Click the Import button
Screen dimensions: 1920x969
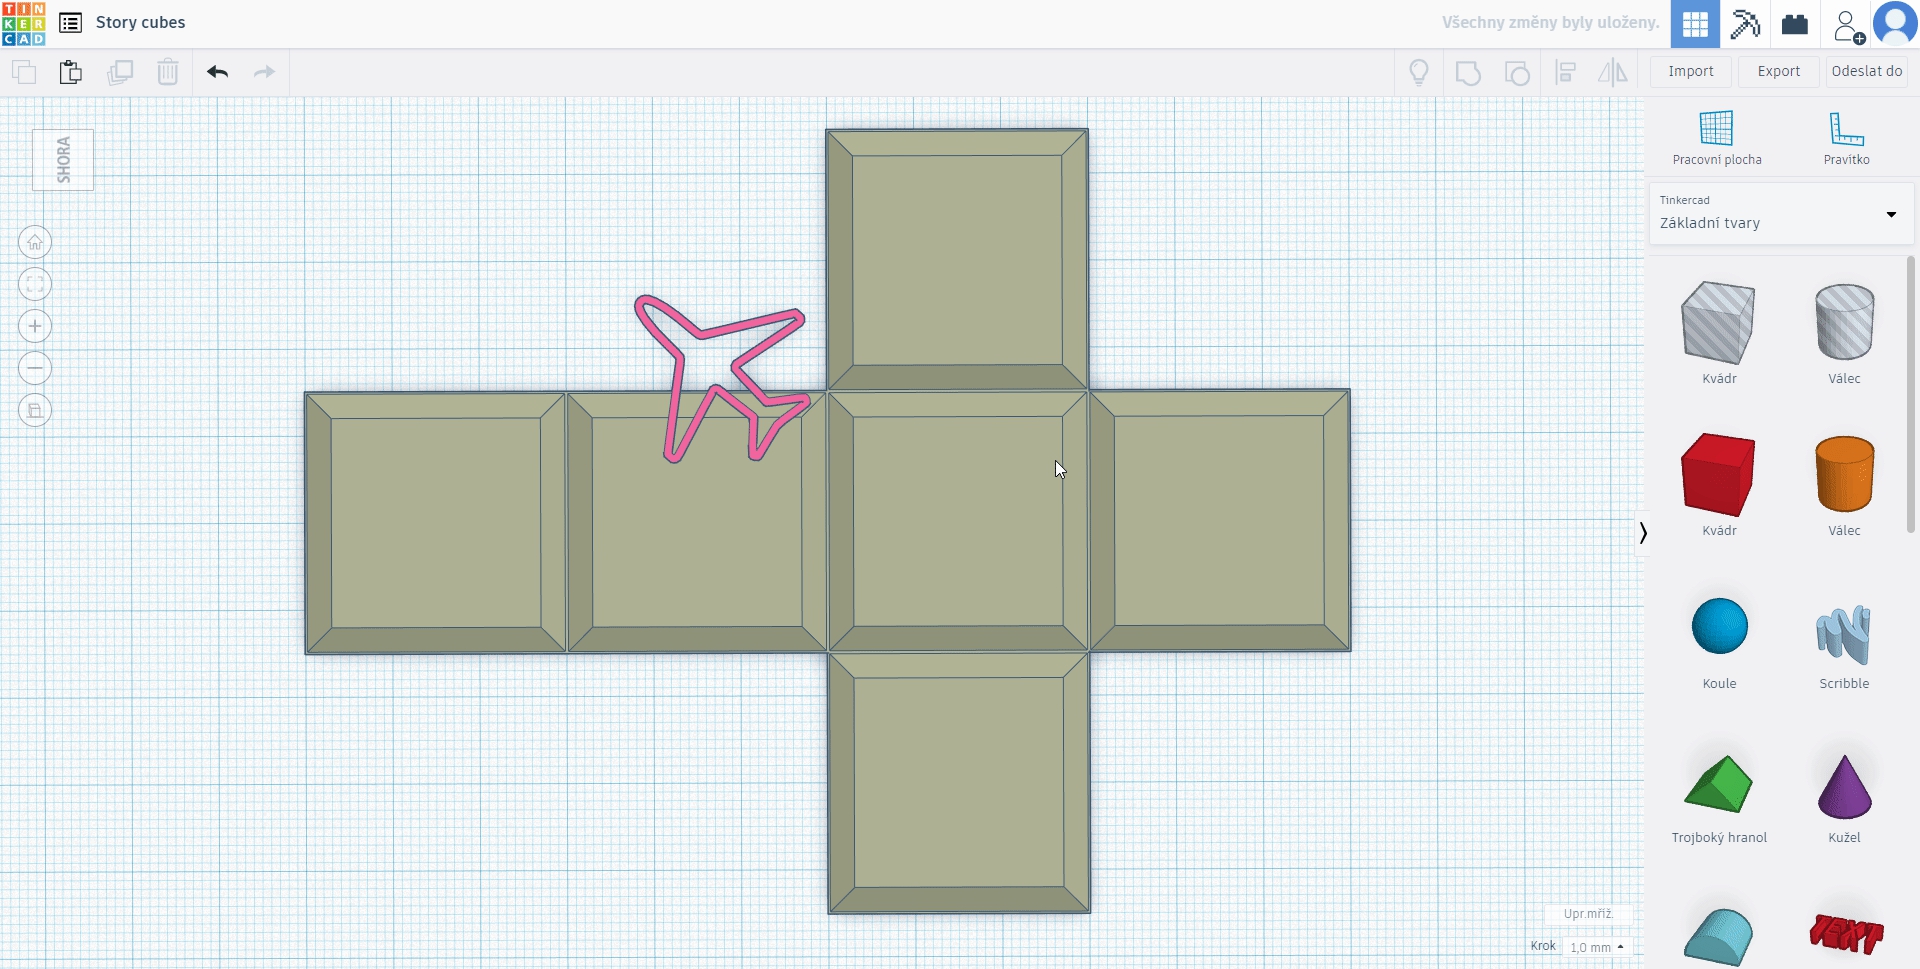[1690, 72]
